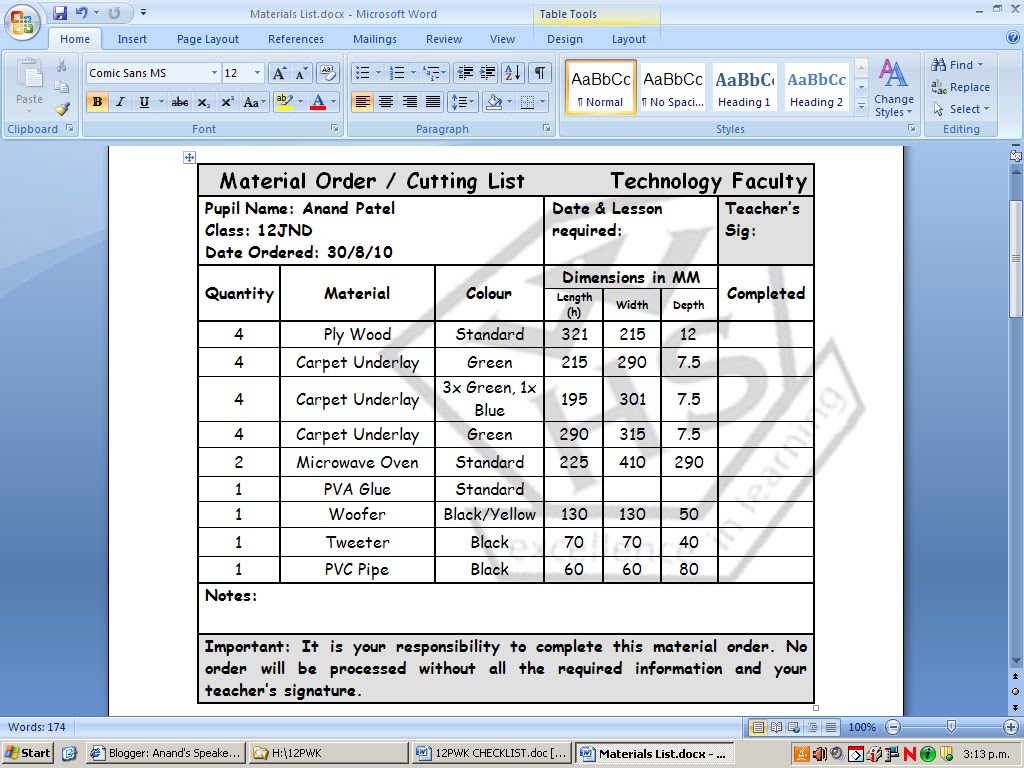Apply the Heading 1 style from the gallery
This screenshot has width=1024, height=768.
pyautogui.click(x=744, y=86)
